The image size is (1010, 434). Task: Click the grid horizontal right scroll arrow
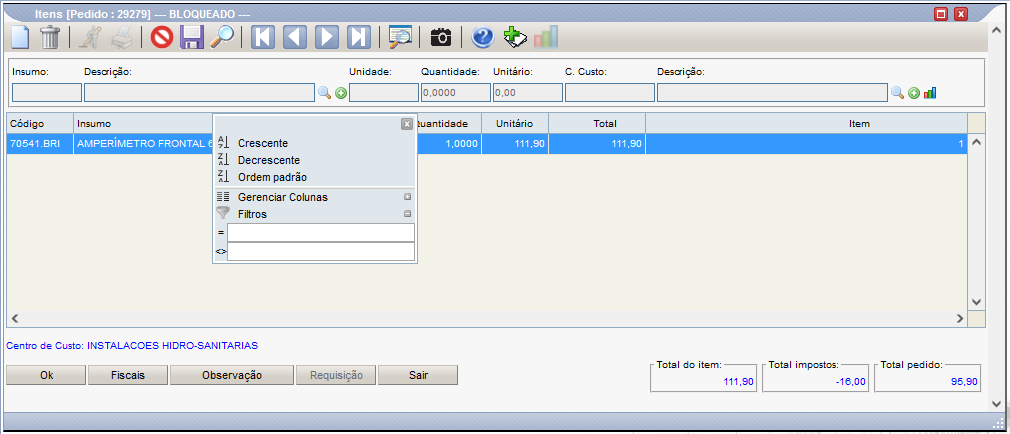point(960,318)
